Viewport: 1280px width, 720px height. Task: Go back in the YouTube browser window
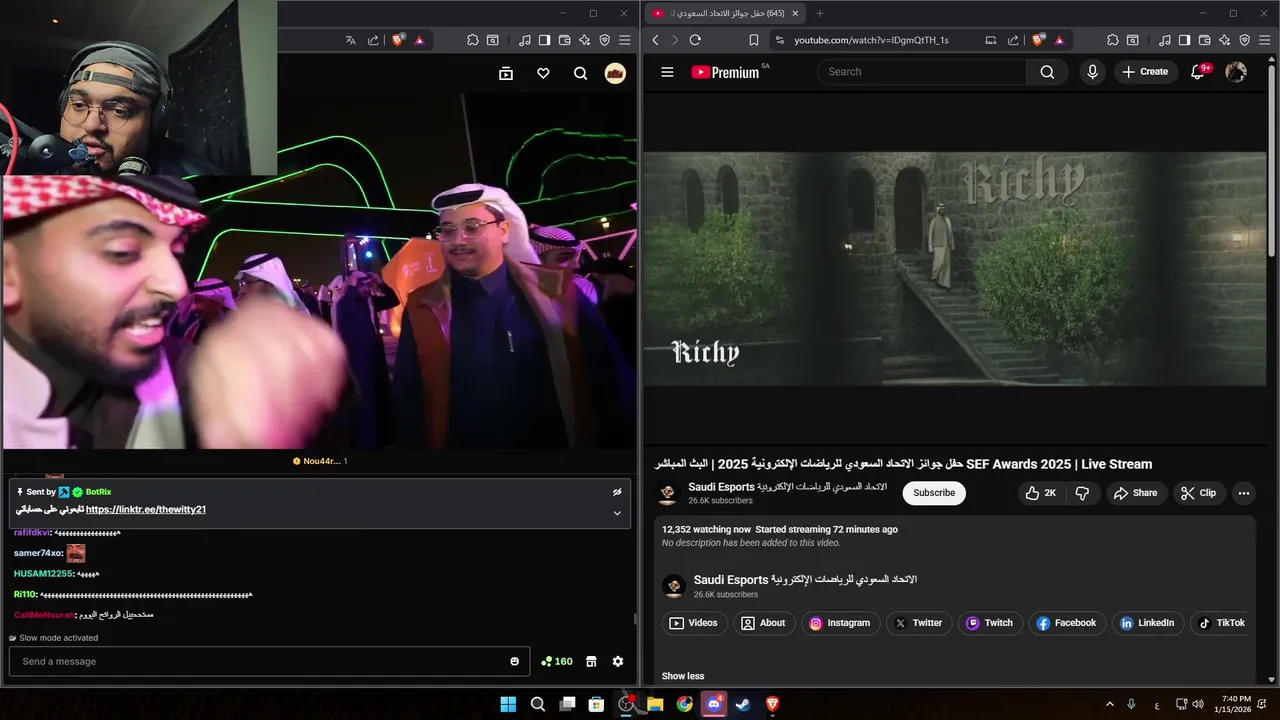[656, 40]
